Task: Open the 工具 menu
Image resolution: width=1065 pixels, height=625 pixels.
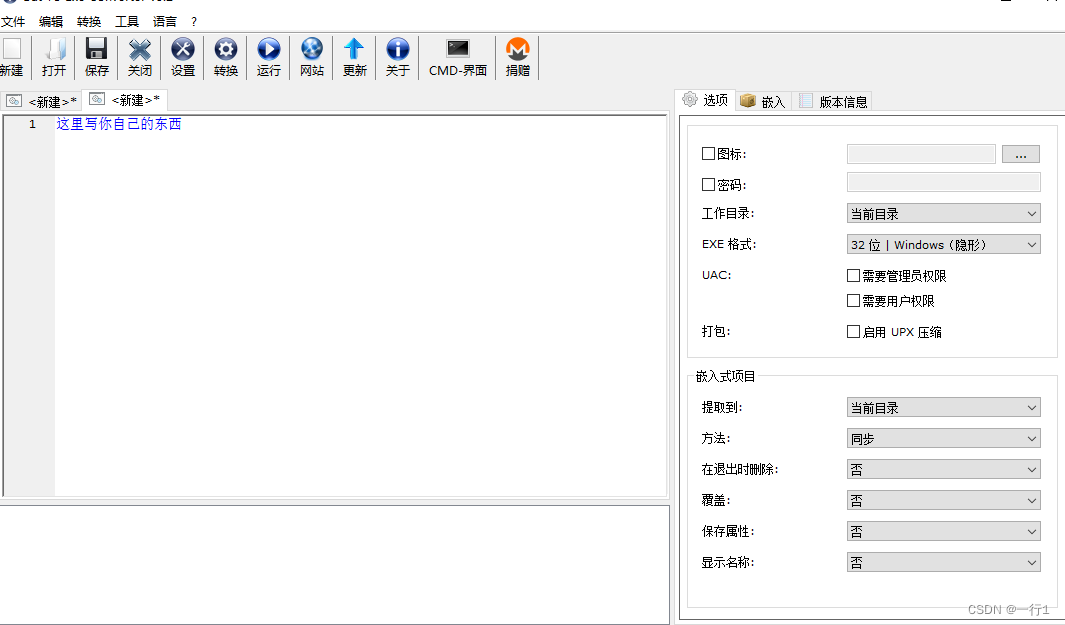Action: (x=127, y=22)
